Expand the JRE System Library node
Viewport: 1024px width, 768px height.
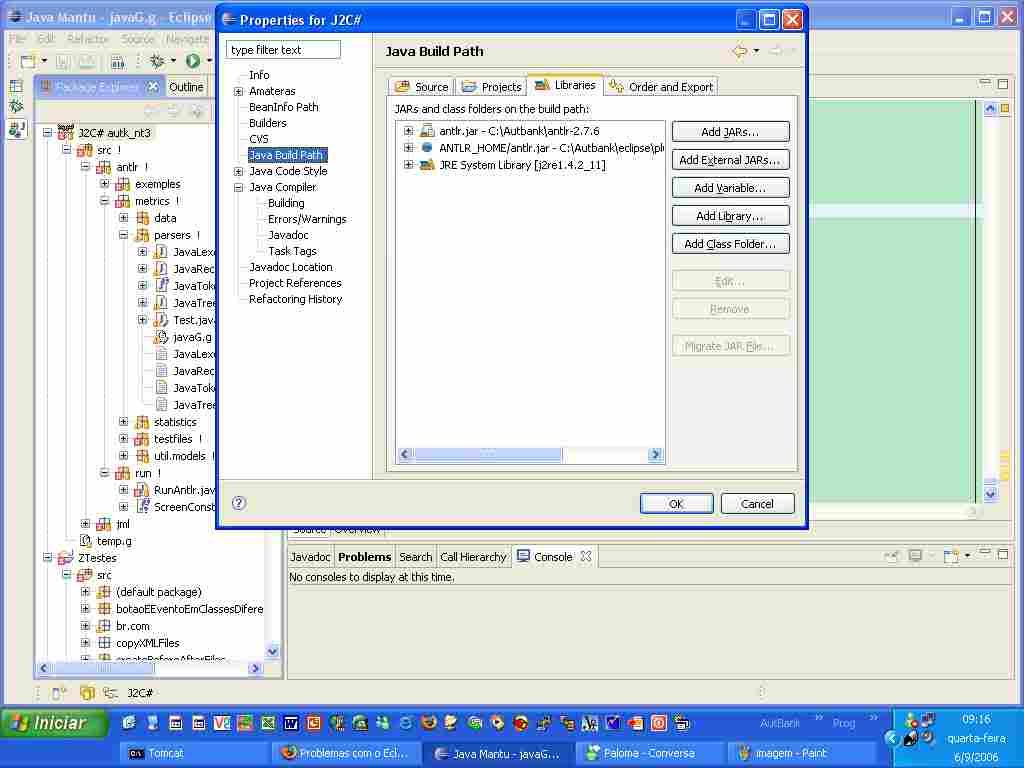pyautogui.click(x=408, y=165)
